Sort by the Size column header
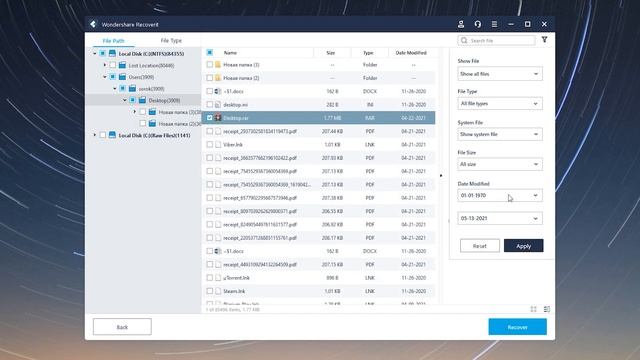 point(331,53)
